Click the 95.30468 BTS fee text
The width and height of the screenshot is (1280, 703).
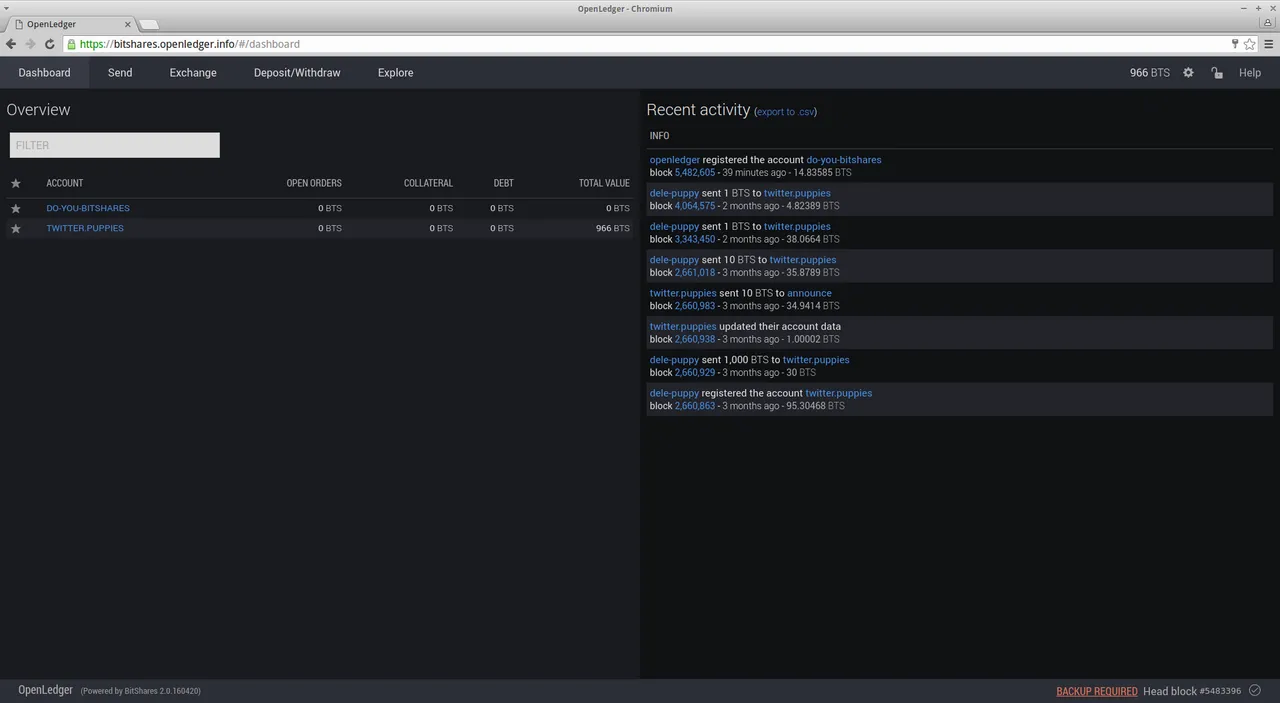click(x=815, y=406)
